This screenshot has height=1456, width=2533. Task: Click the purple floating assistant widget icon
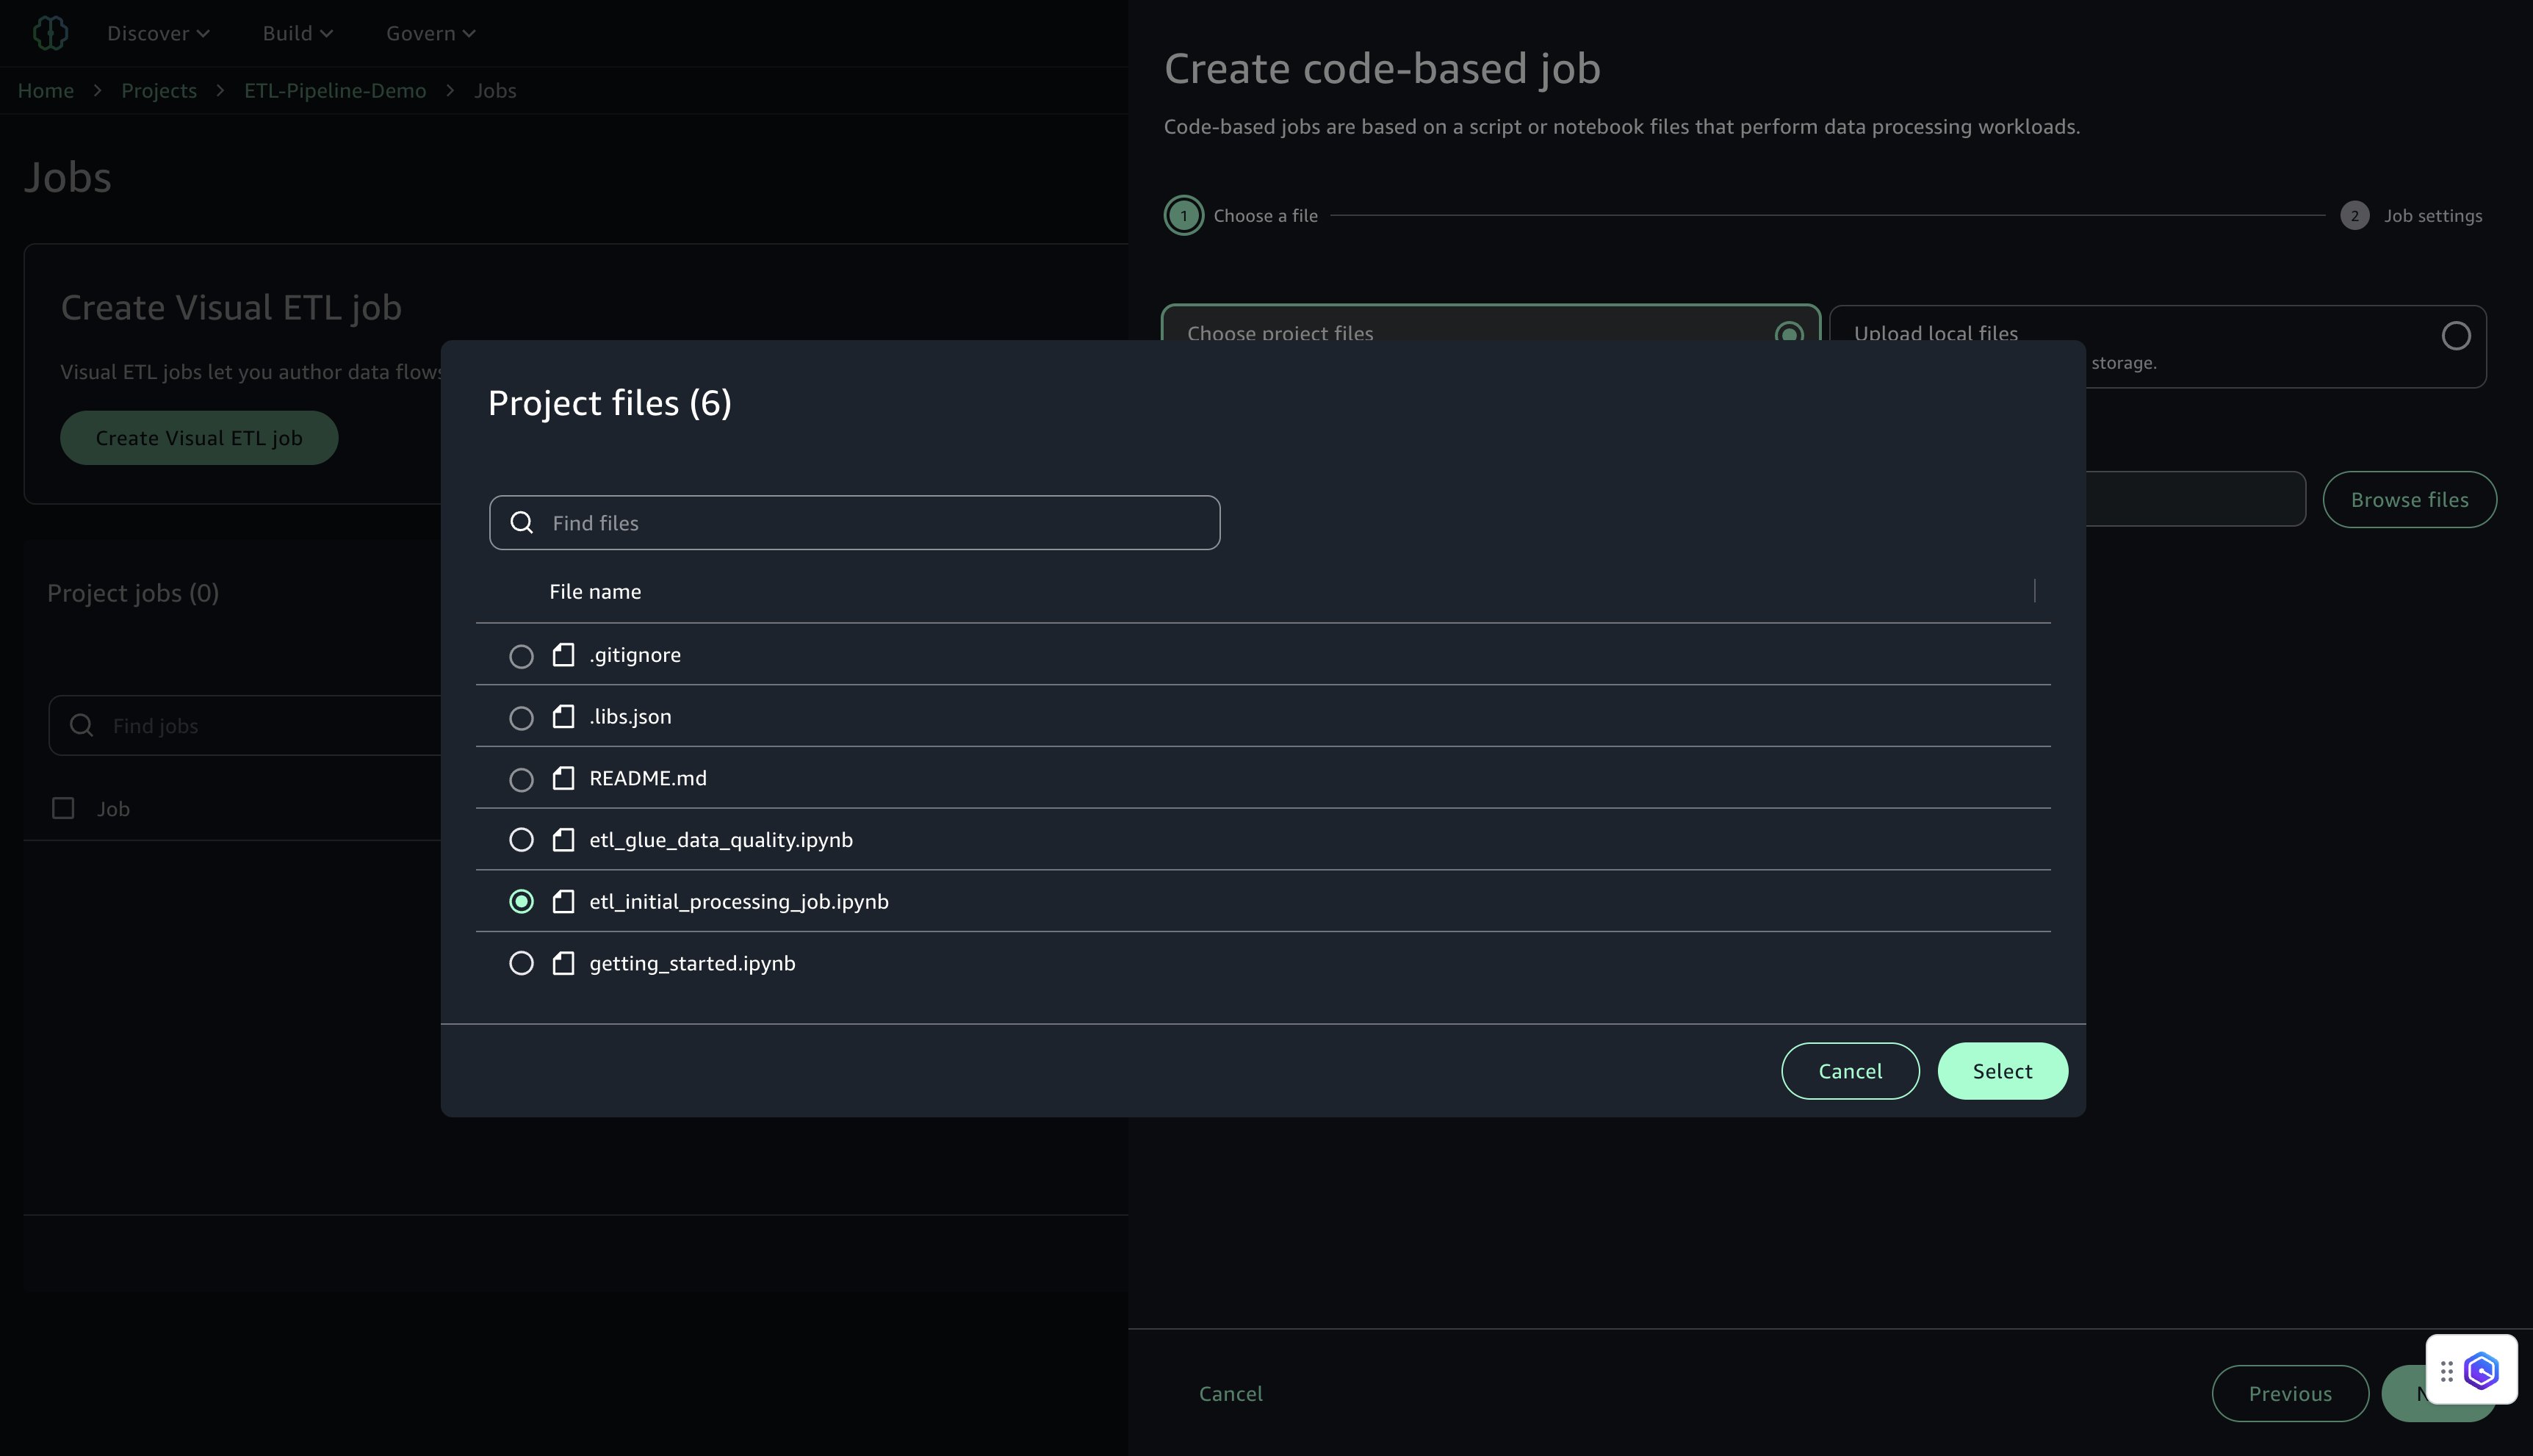[x=2481, y=1371]
